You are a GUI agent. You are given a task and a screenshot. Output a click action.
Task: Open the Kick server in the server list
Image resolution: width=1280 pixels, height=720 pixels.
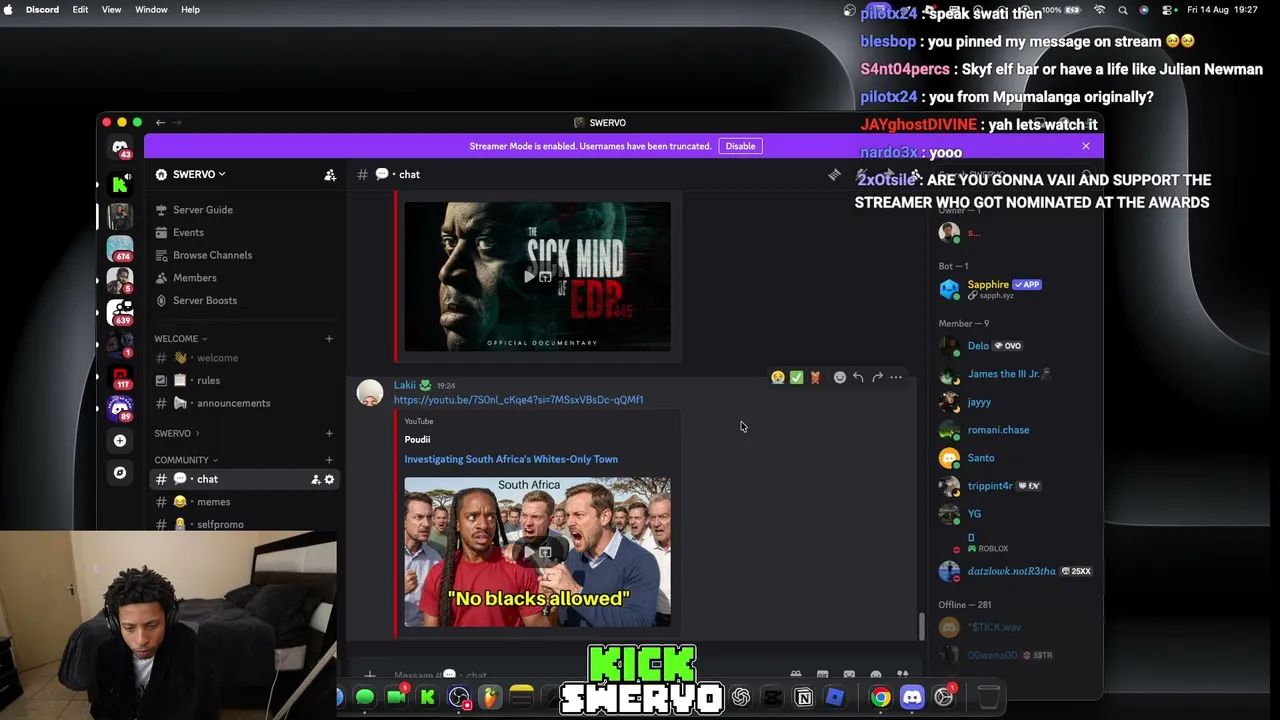(x=120, y=183)
